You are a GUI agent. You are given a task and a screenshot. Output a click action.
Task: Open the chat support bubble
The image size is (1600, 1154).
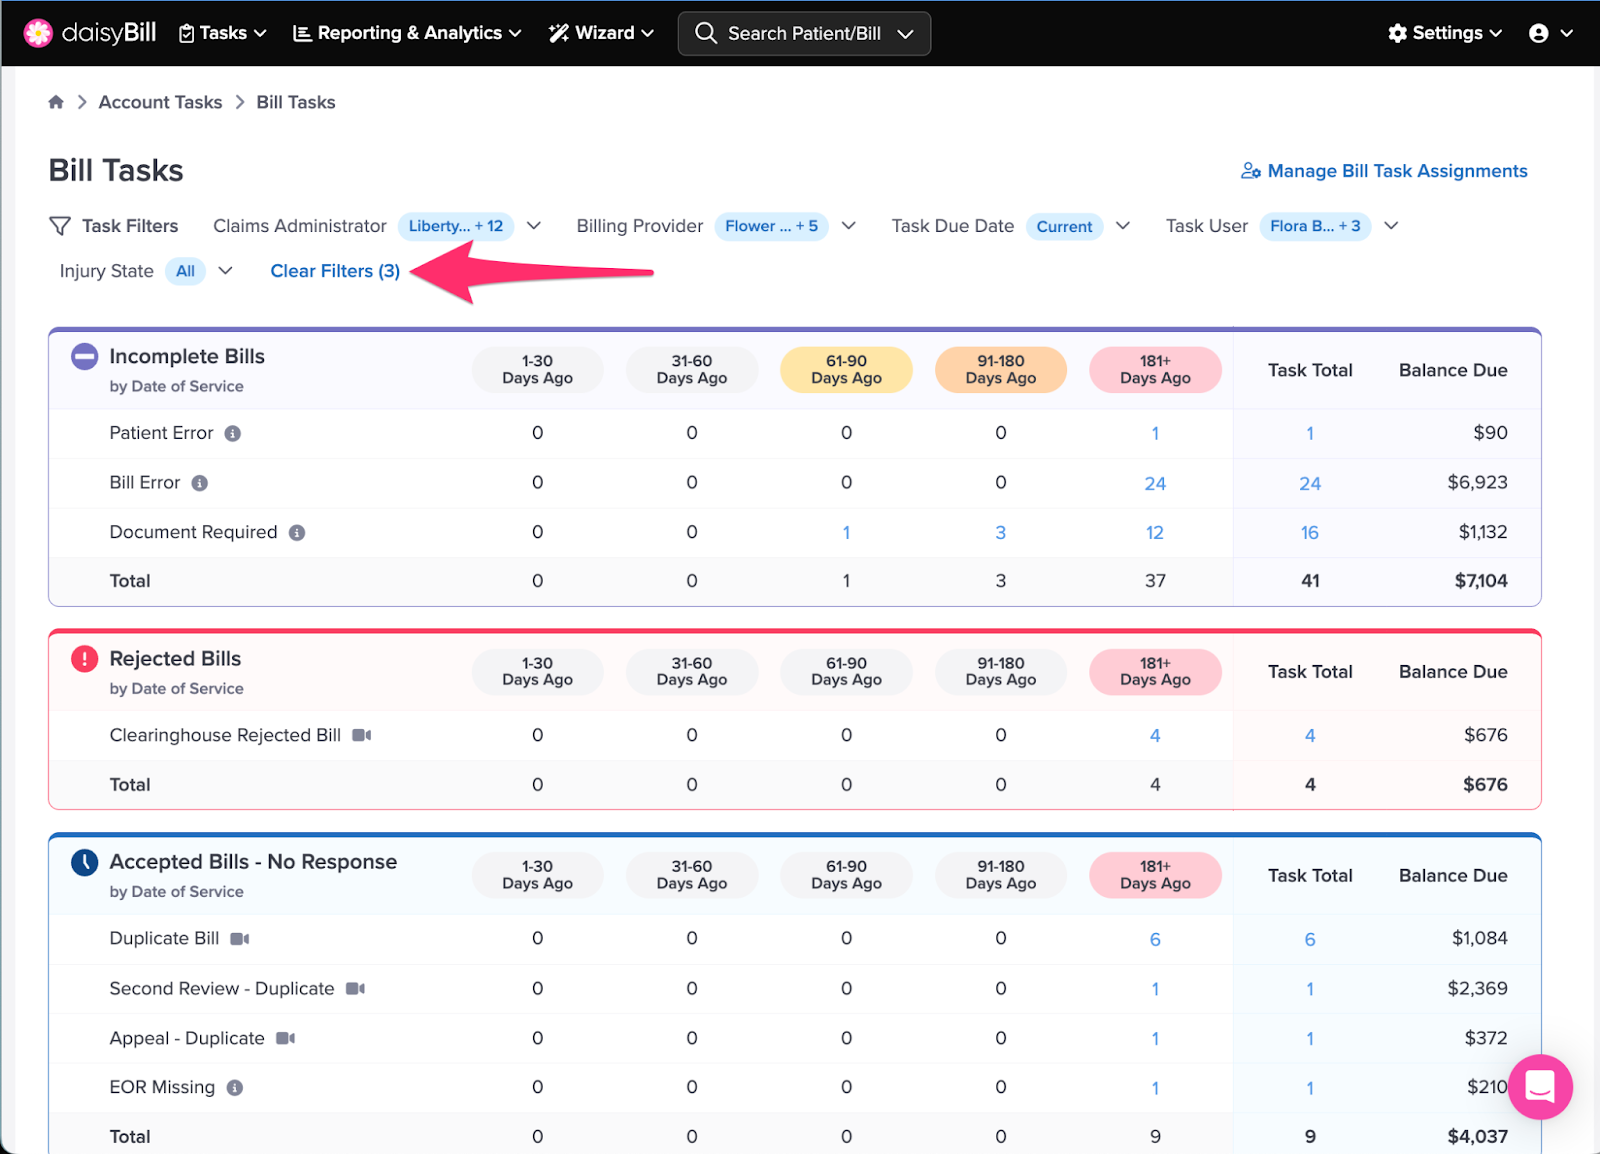1540,1086
